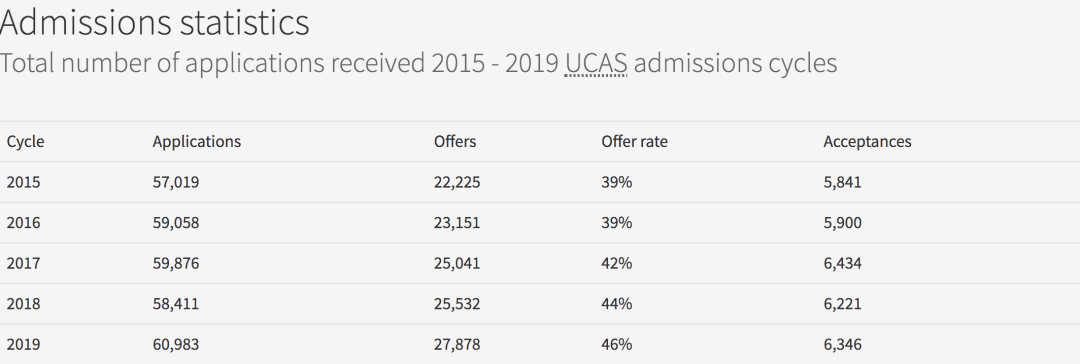Click the 46% offer rate cell

click(616, 344)
